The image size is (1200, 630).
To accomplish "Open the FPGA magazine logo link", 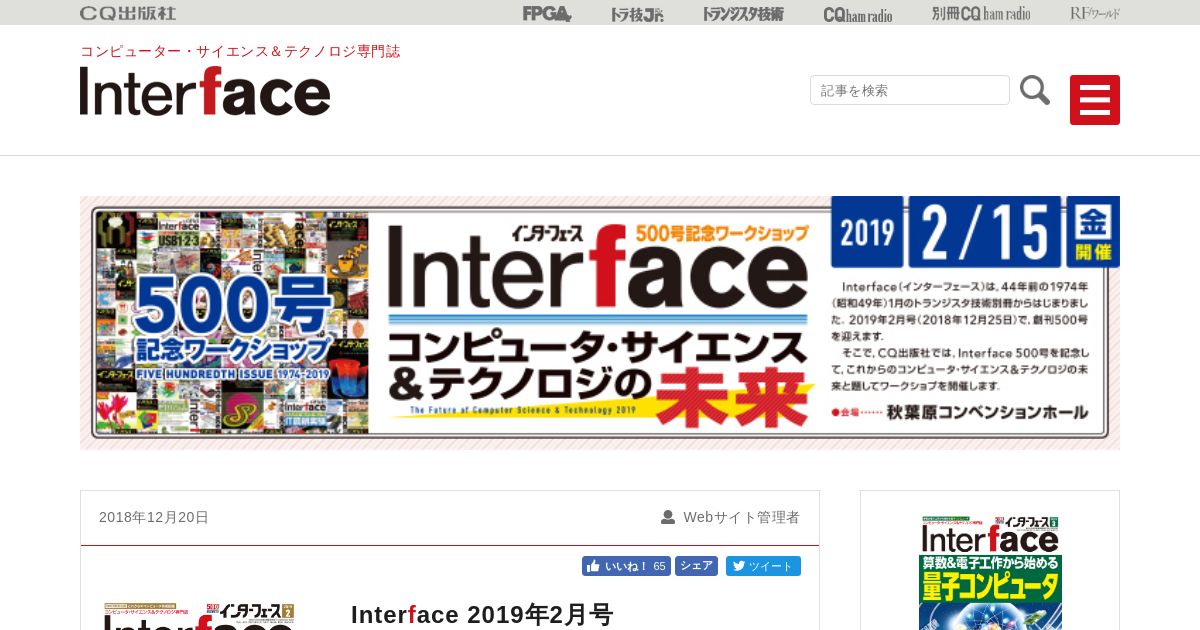I will point(547,13).
